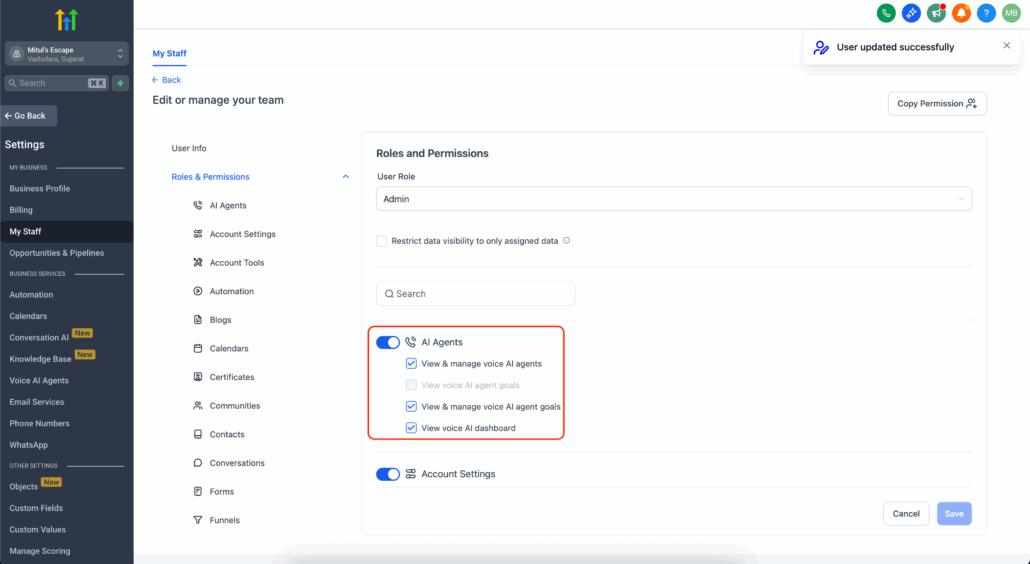Disable the Account Settings toggle switch
Viewport: 1030px width, 564px height.
pos(387,474)
